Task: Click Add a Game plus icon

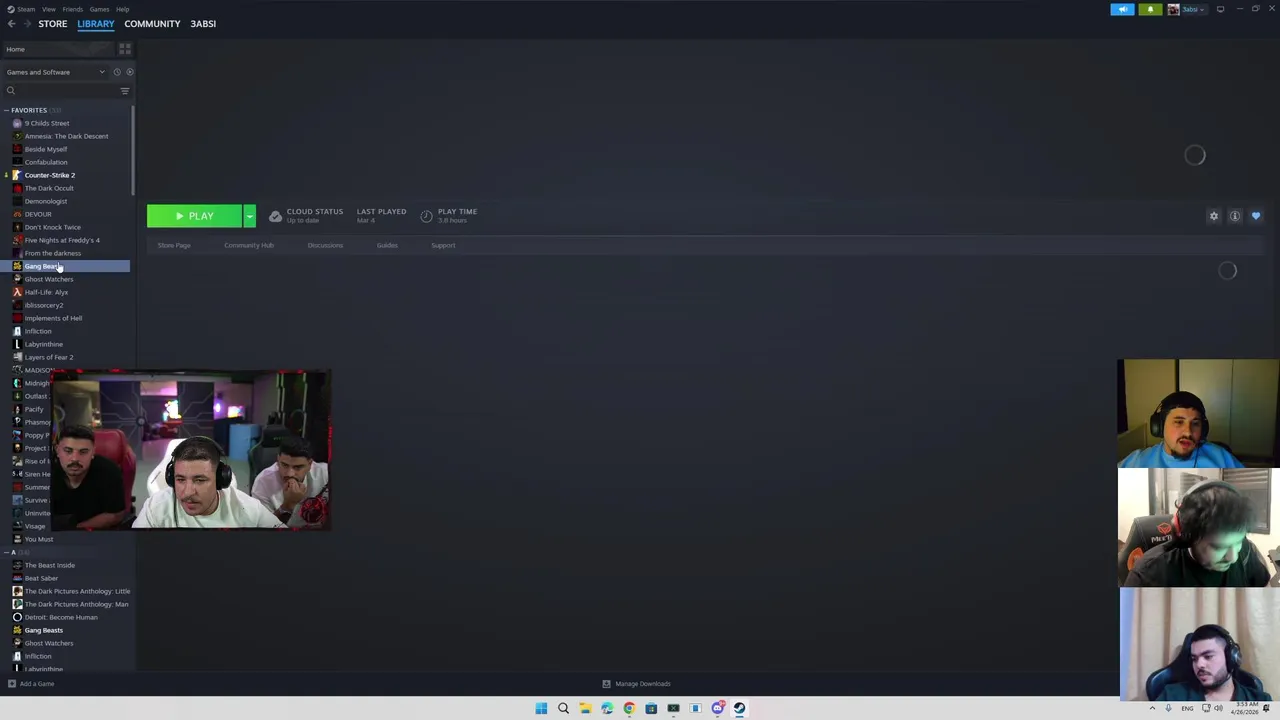Action: [11, 684]
